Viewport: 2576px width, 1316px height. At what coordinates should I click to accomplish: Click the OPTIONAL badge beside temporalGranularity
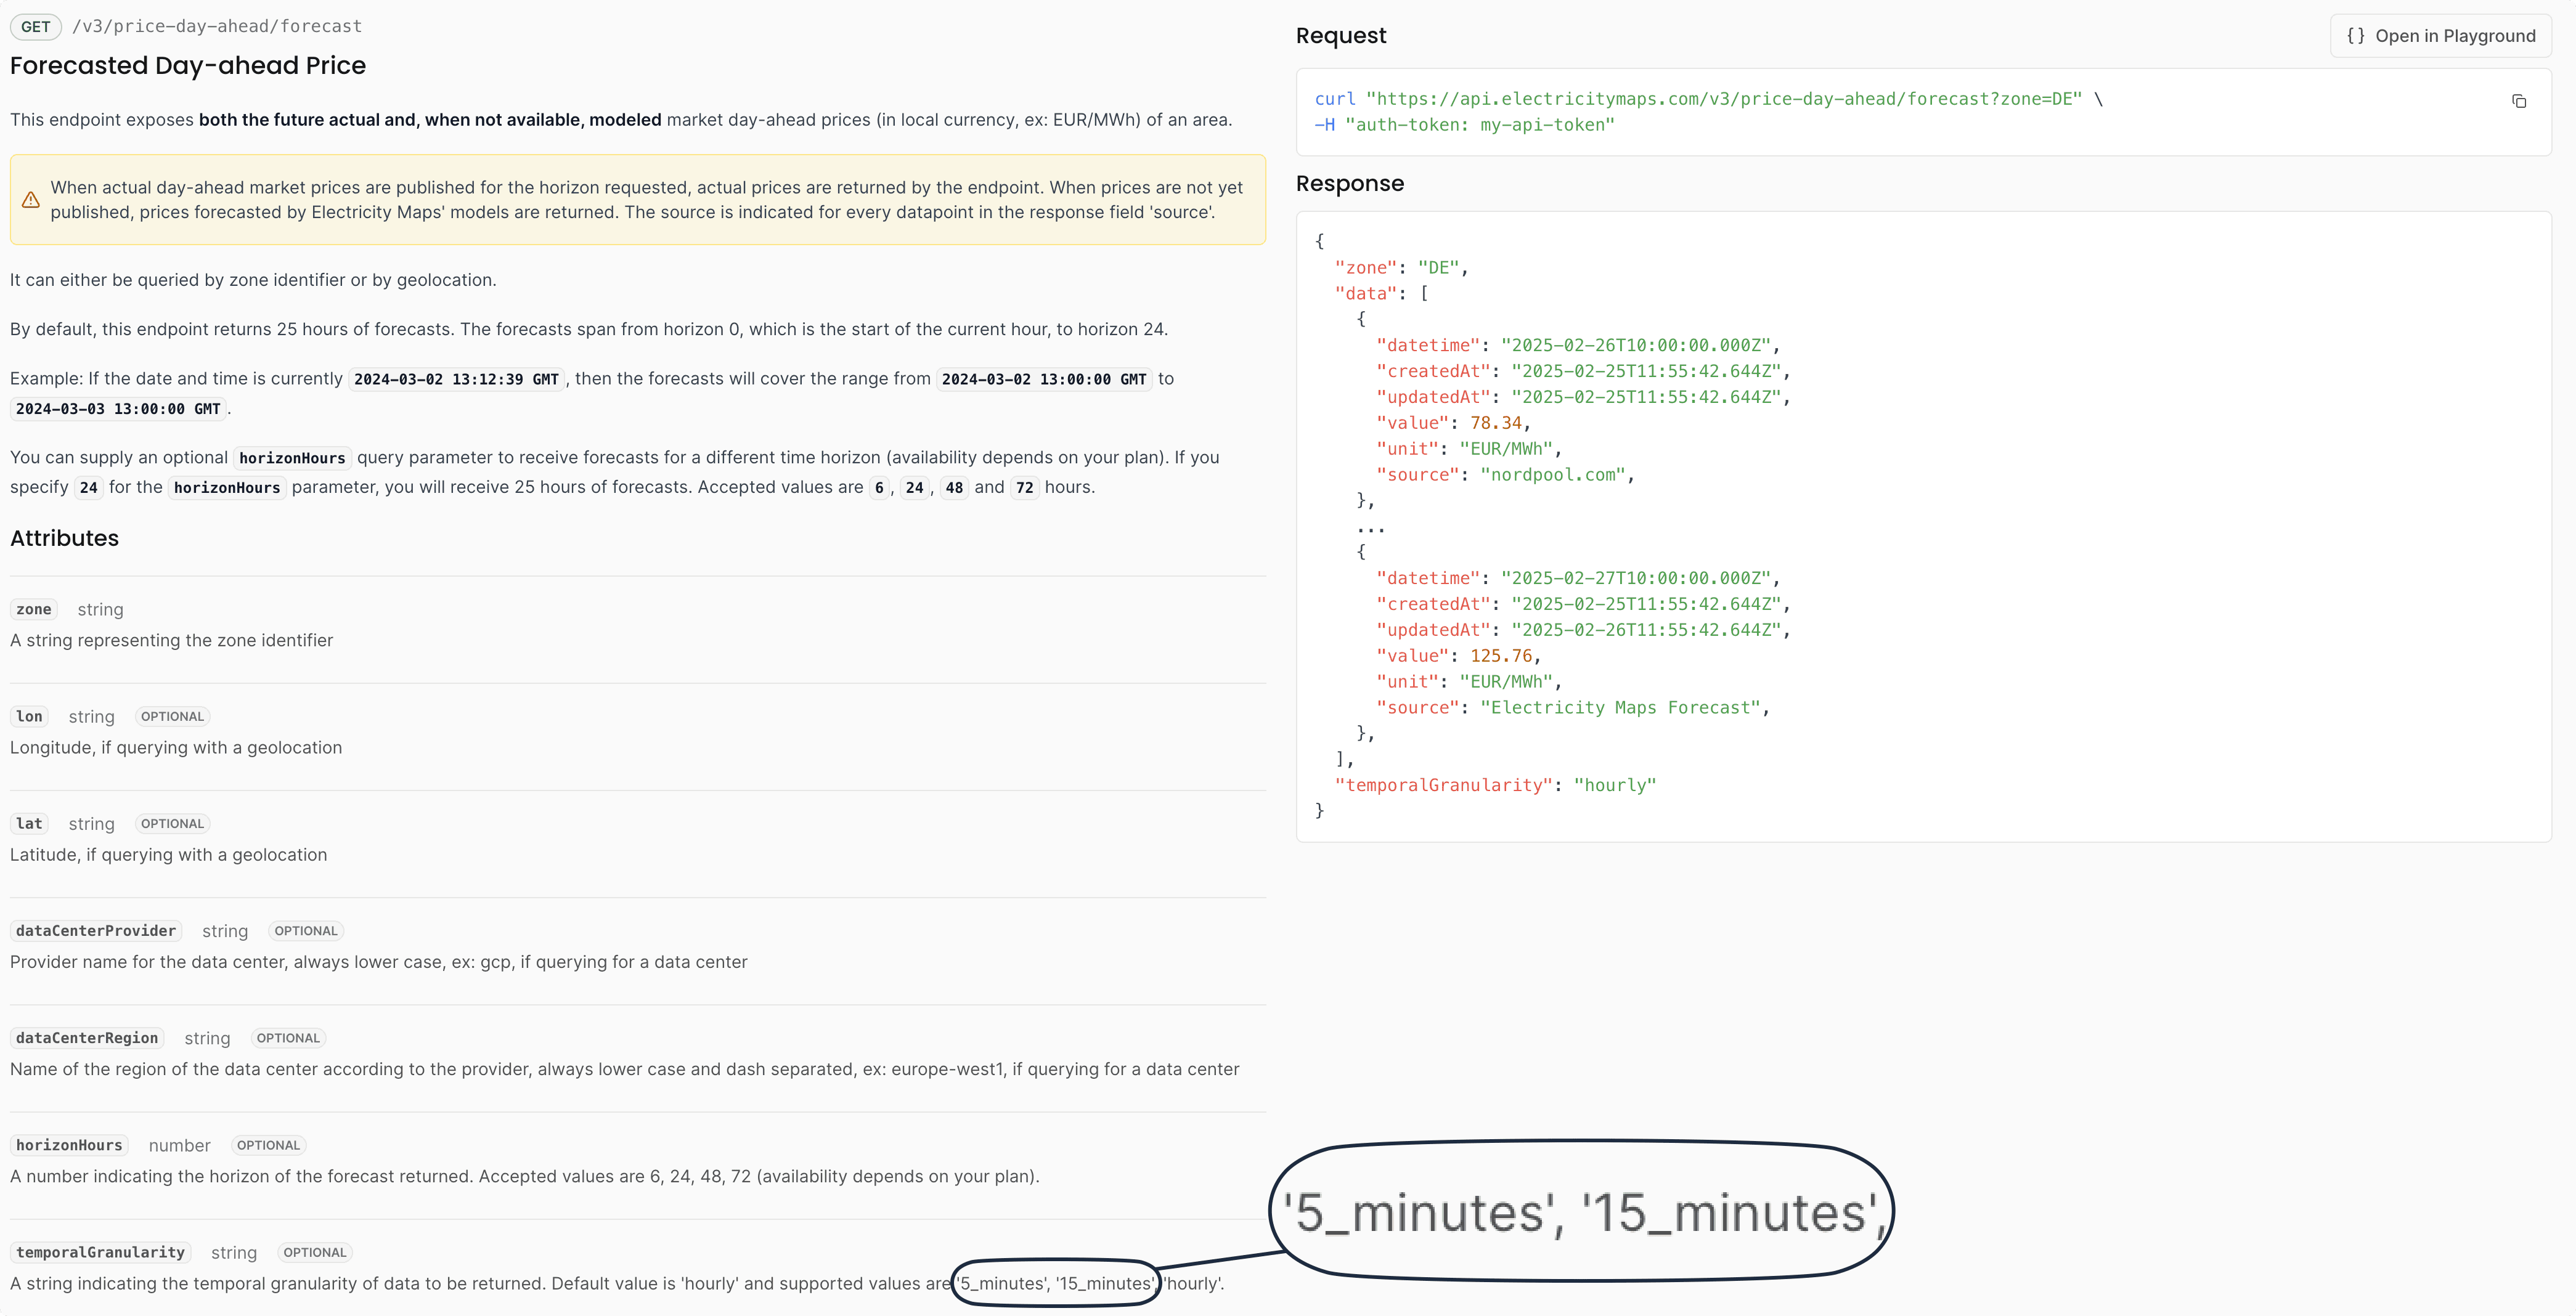[x=314, y=1252]
